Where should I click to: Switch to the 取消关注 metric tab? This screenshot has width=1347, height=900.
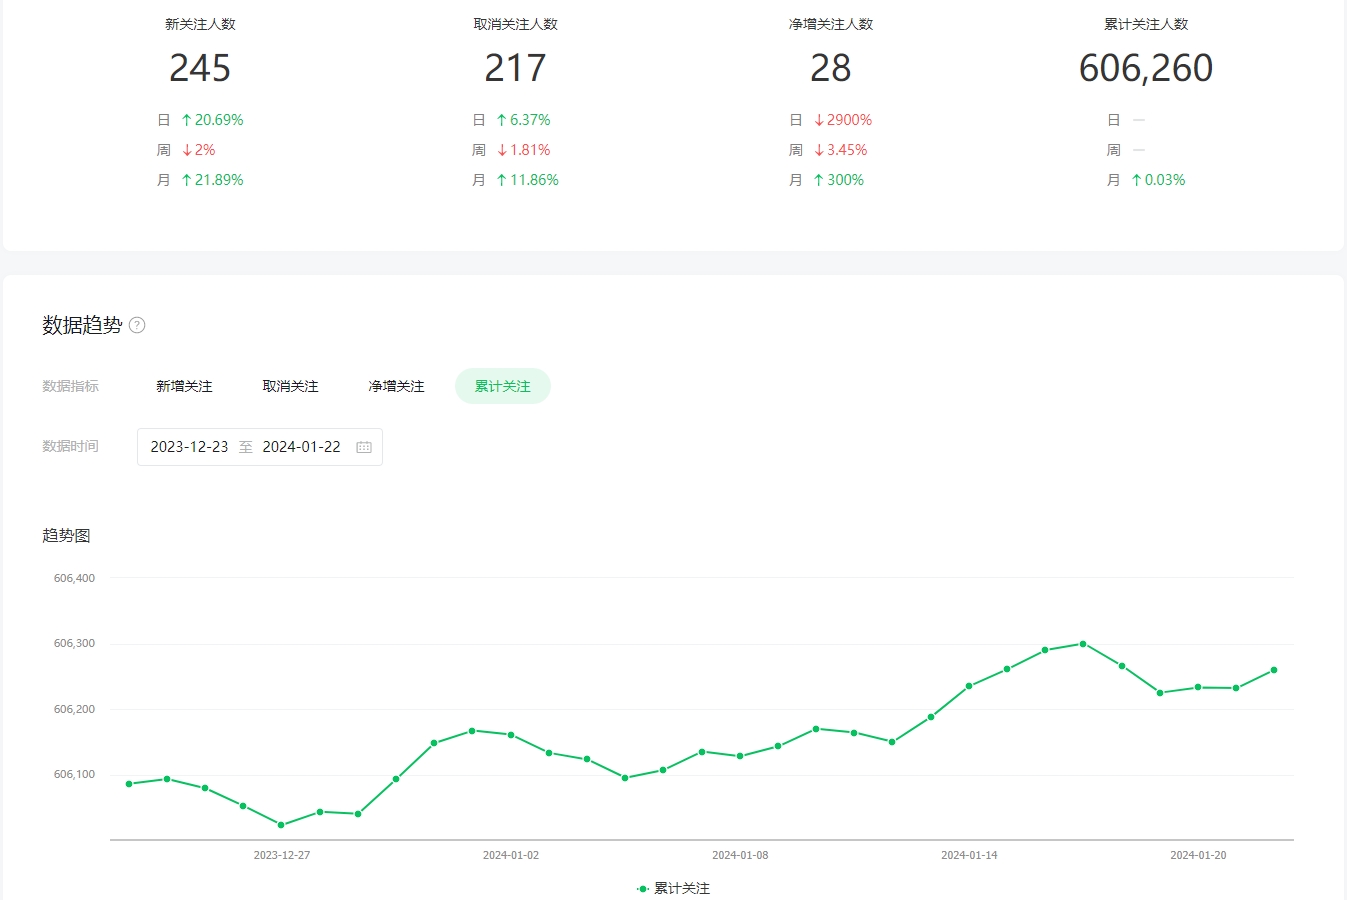(x=290, y=386)
